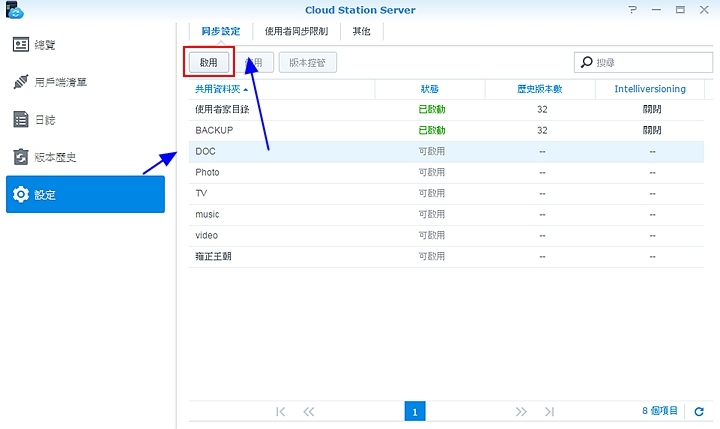The height and width of the screenshot is (429, 720).
Task: Sort by the 歷史版本數 column header
Action: pyautogui.click(x=540, y=89)
